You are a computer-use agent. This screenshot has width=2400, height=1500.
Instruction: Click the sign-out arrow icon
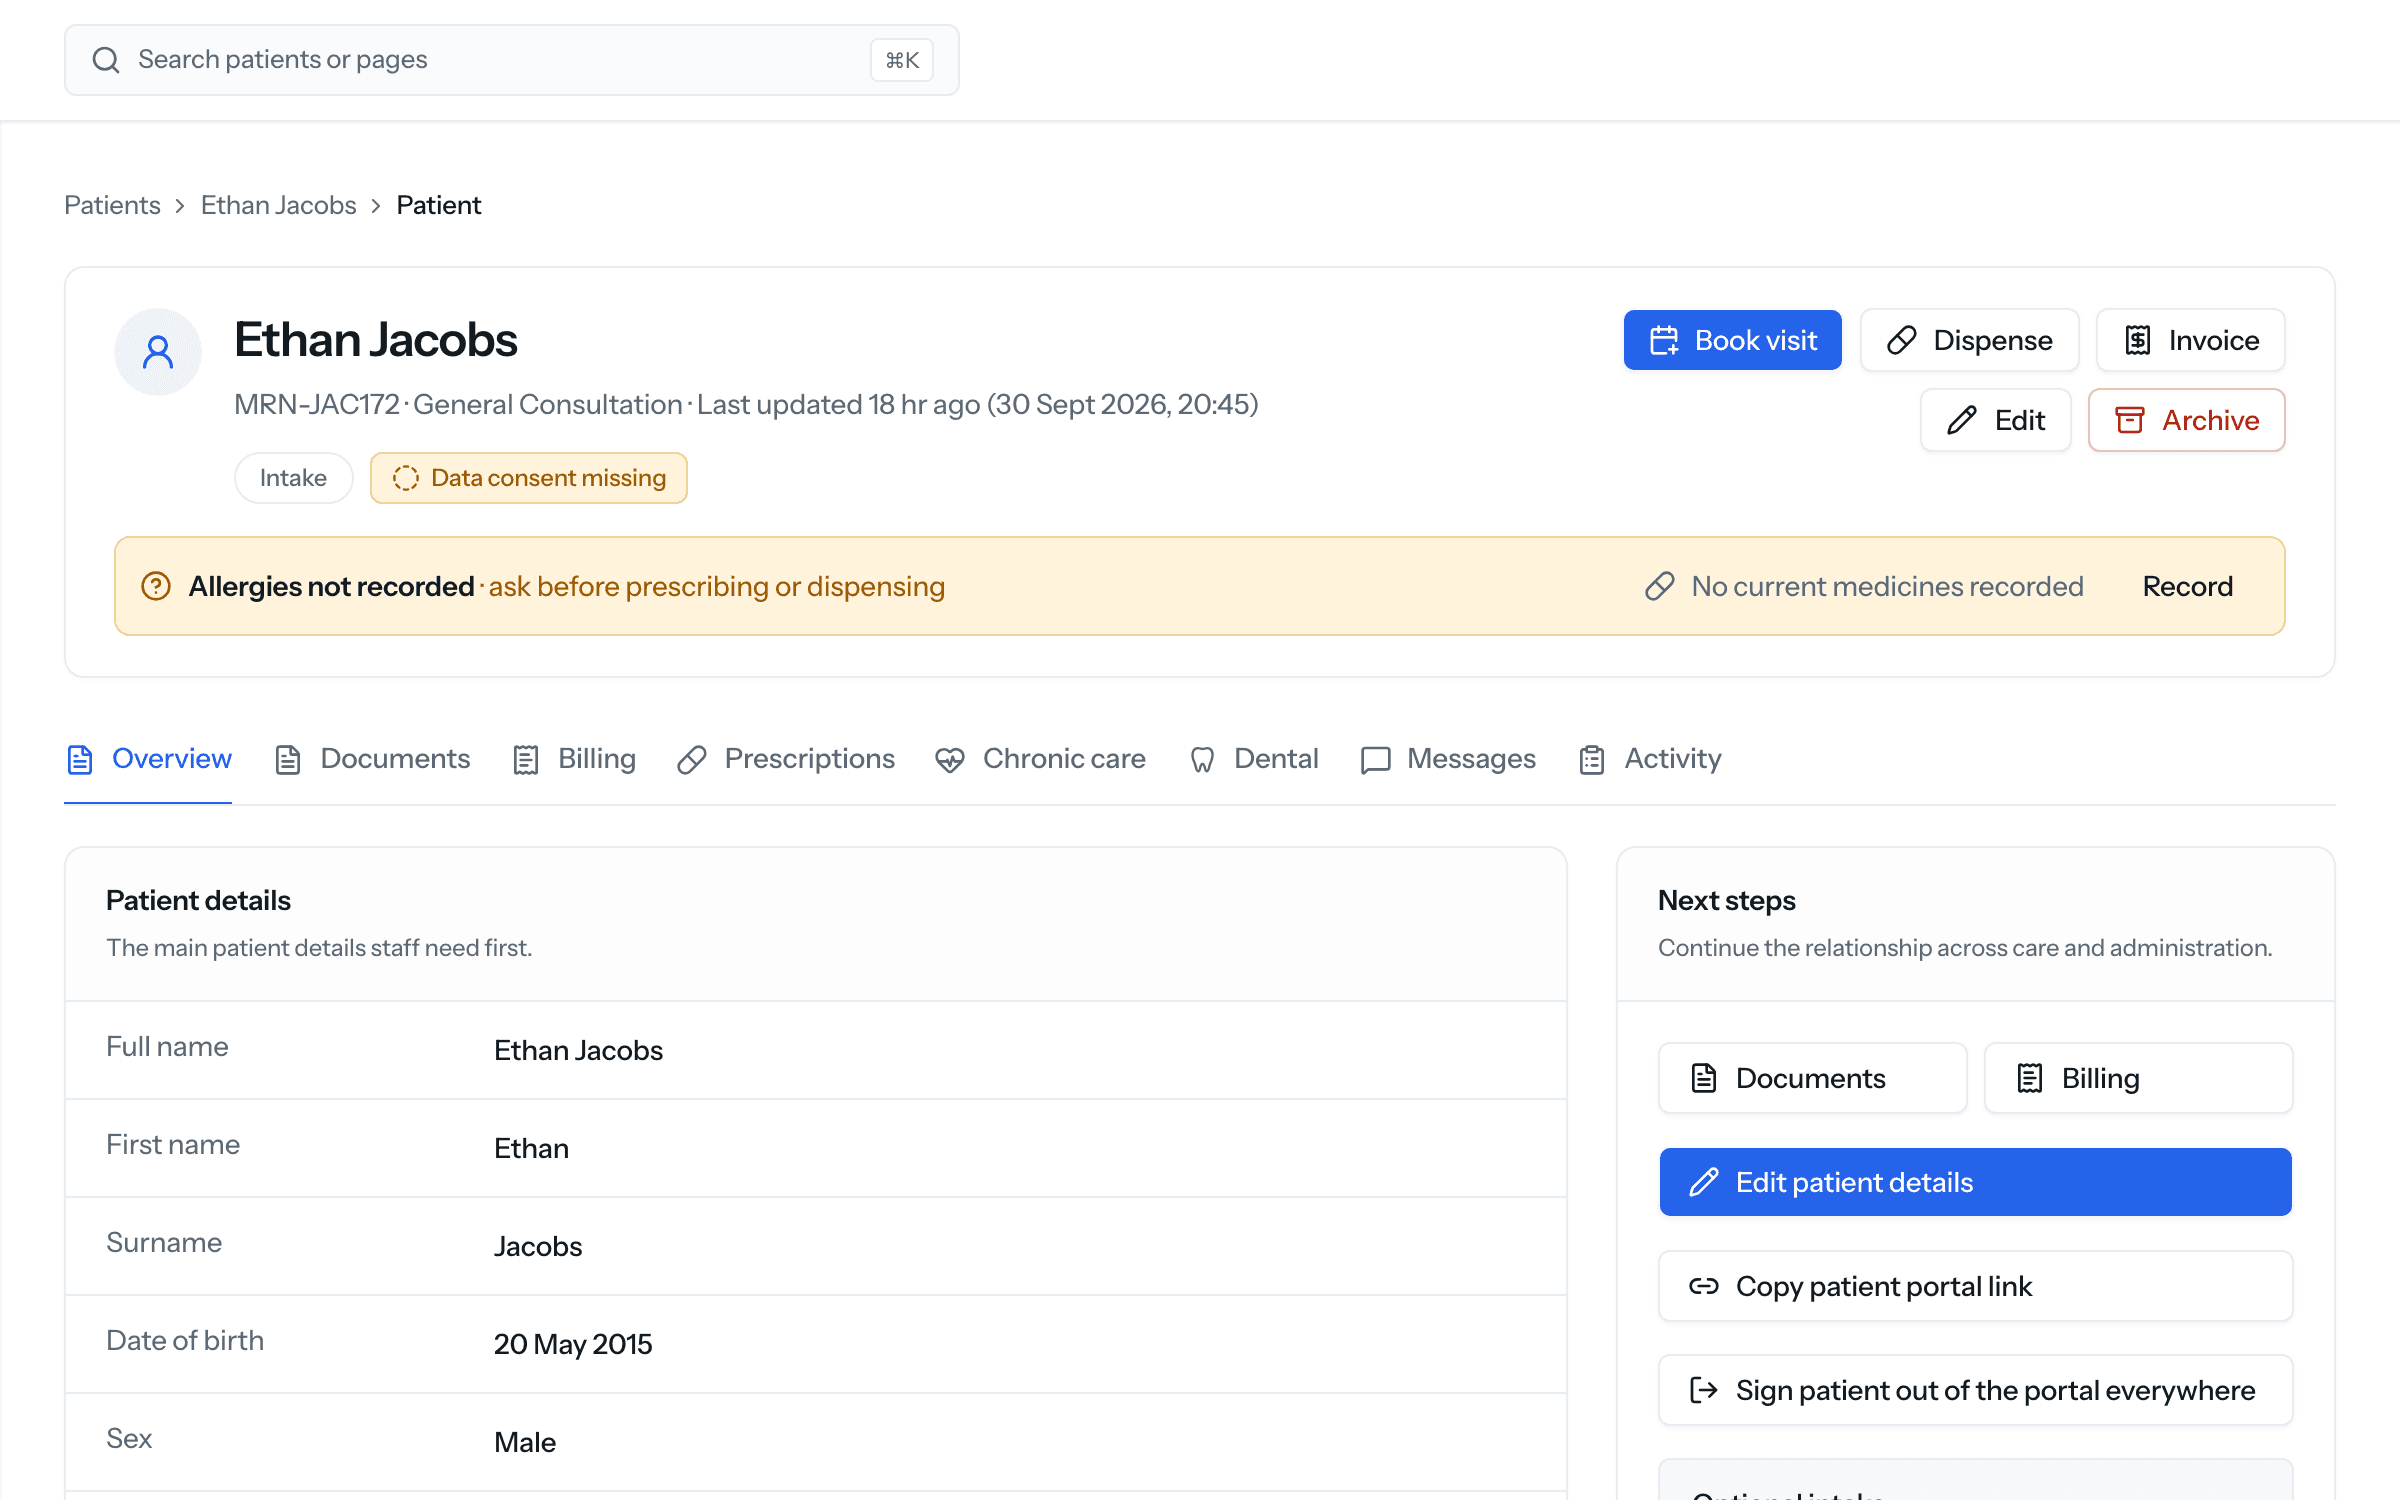(1704, 1390)
